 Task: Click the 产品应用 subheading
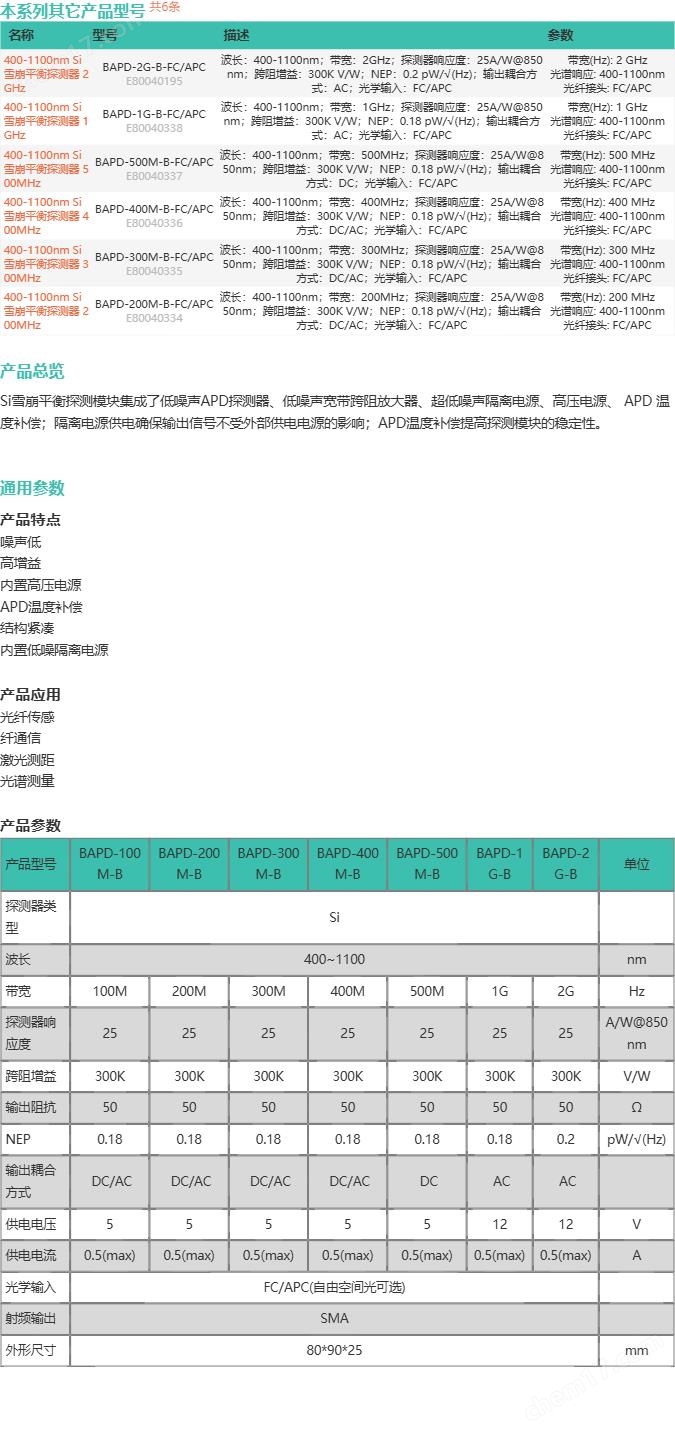point(30,694)
